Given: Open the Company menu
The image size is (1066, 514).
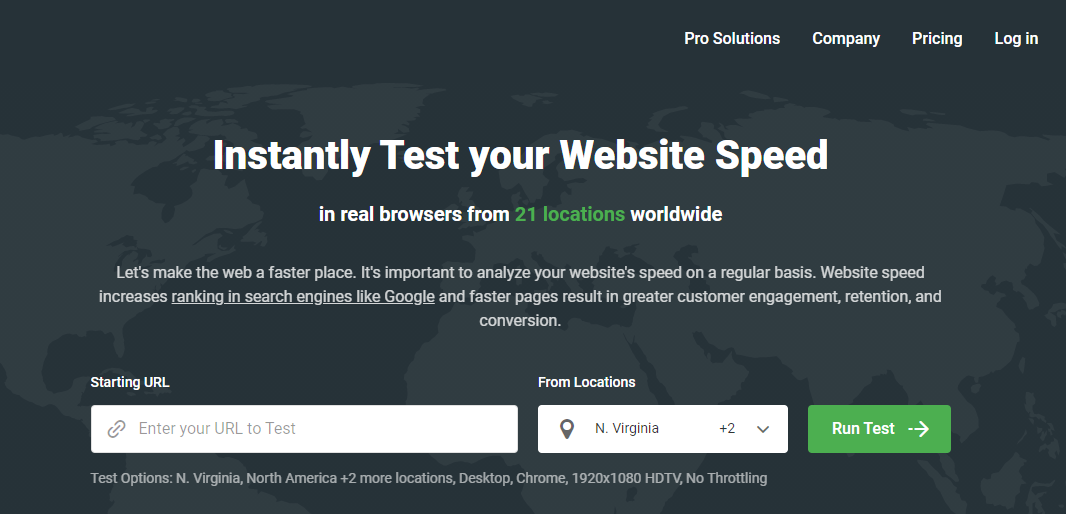Looking at the screenshot, I should click(846, 39).
